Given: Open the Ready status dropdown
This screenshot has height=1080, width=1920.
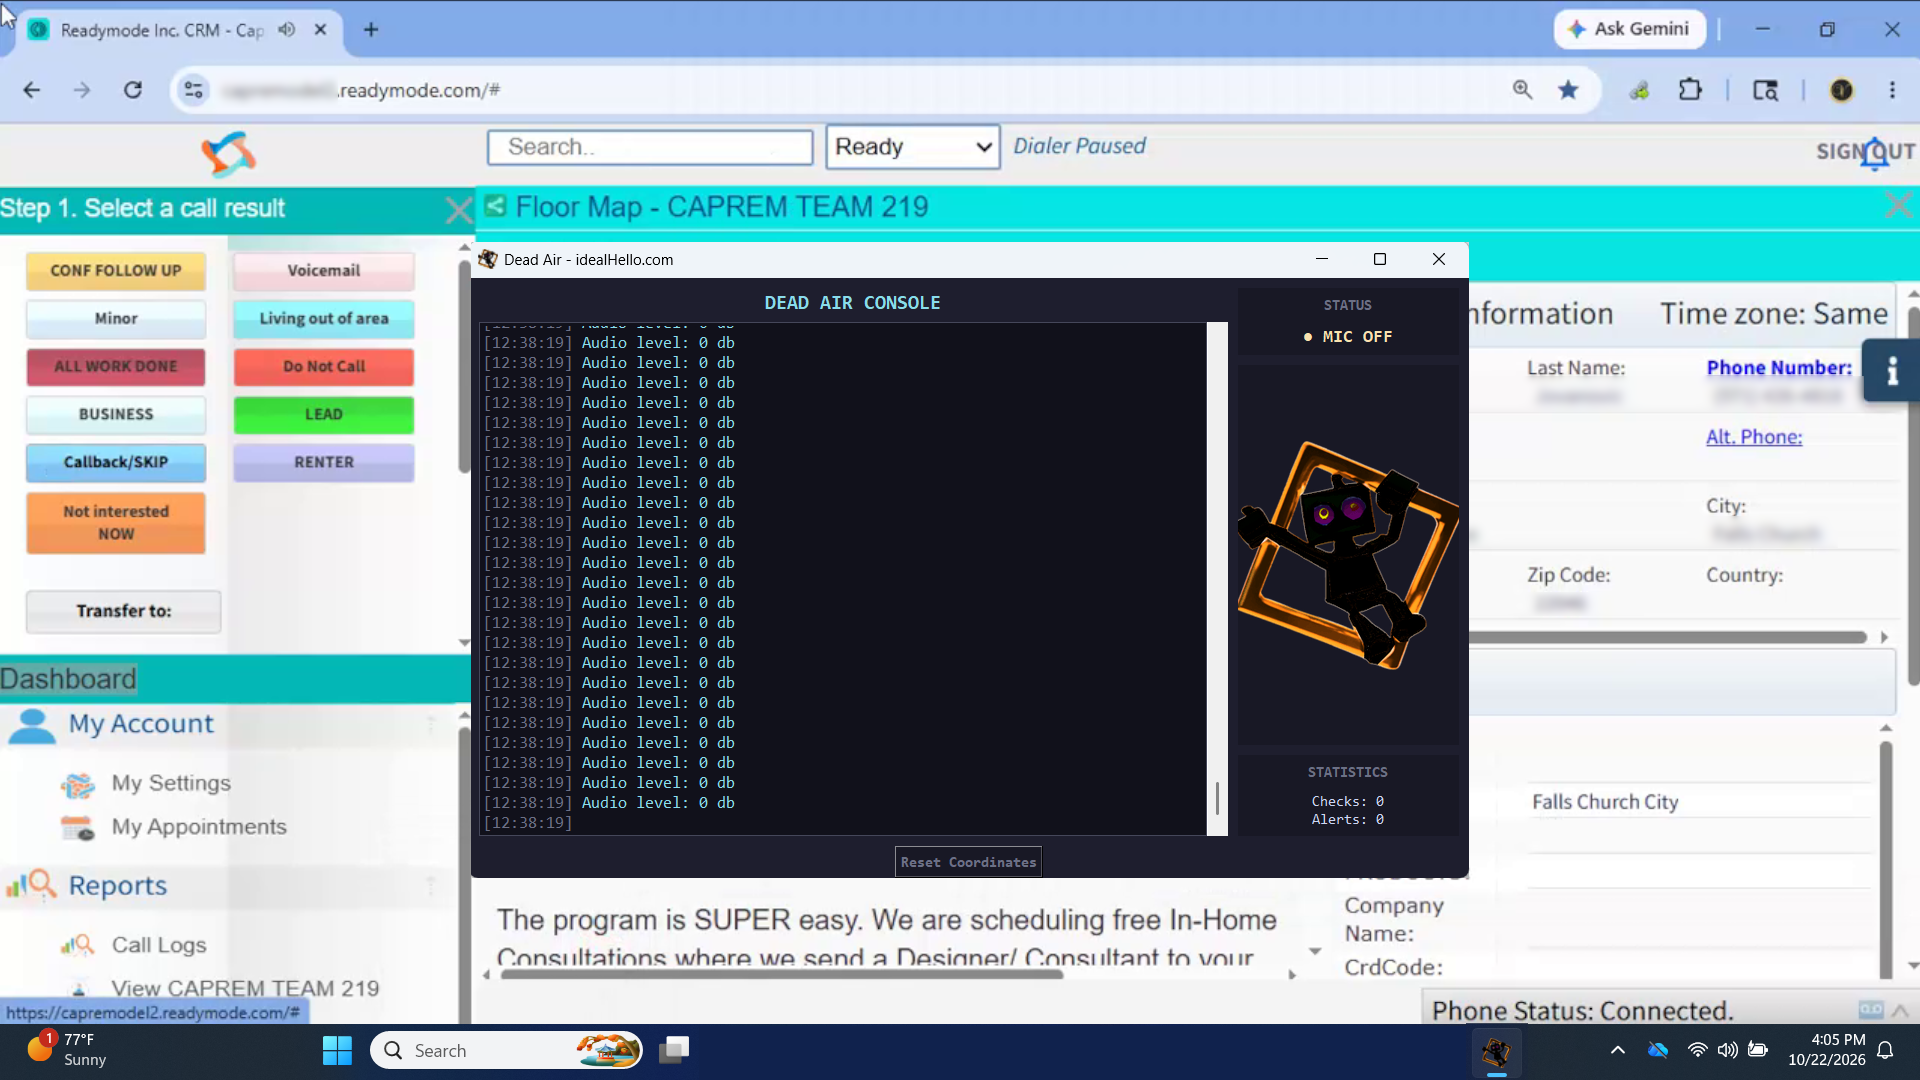Looking at the screenshot, I should coord(913,147).
